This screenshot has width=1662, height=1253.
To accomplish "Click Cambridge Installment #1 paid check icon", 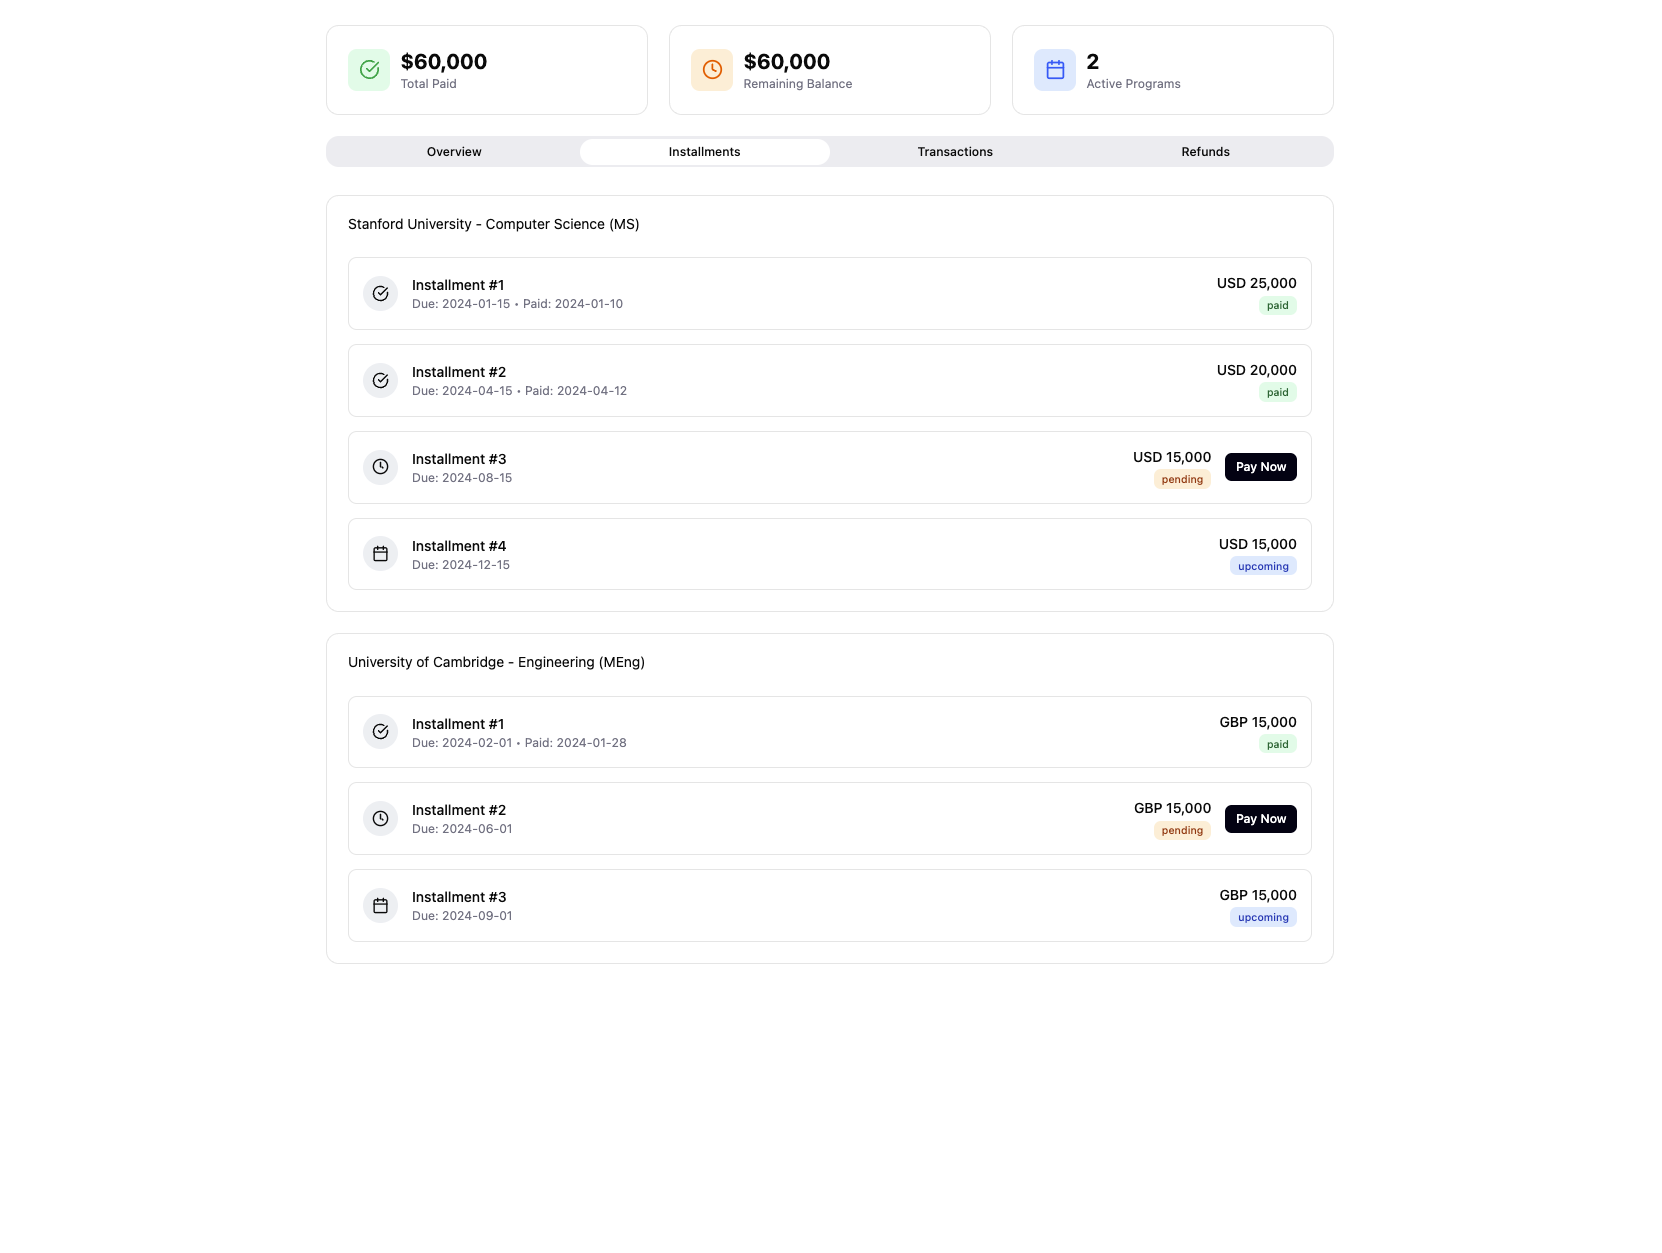I will (x=380, y=732).
